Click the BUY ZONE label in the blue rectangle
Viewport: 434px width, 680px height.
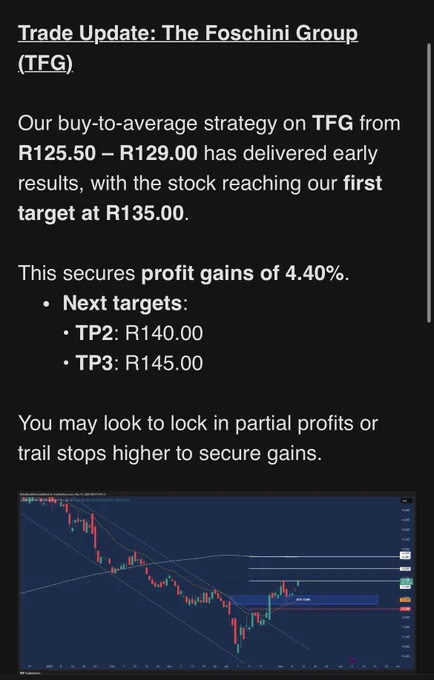303,600
